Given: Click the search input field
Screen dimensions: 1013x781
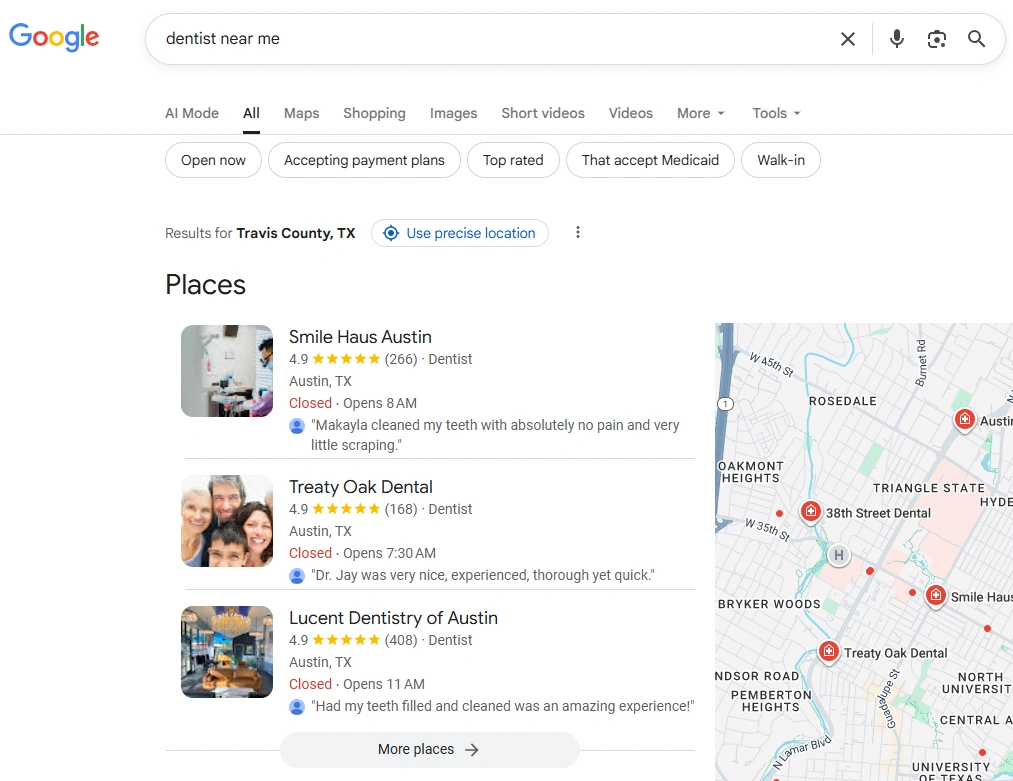Looking at the screenshot, I should (490, 39).
